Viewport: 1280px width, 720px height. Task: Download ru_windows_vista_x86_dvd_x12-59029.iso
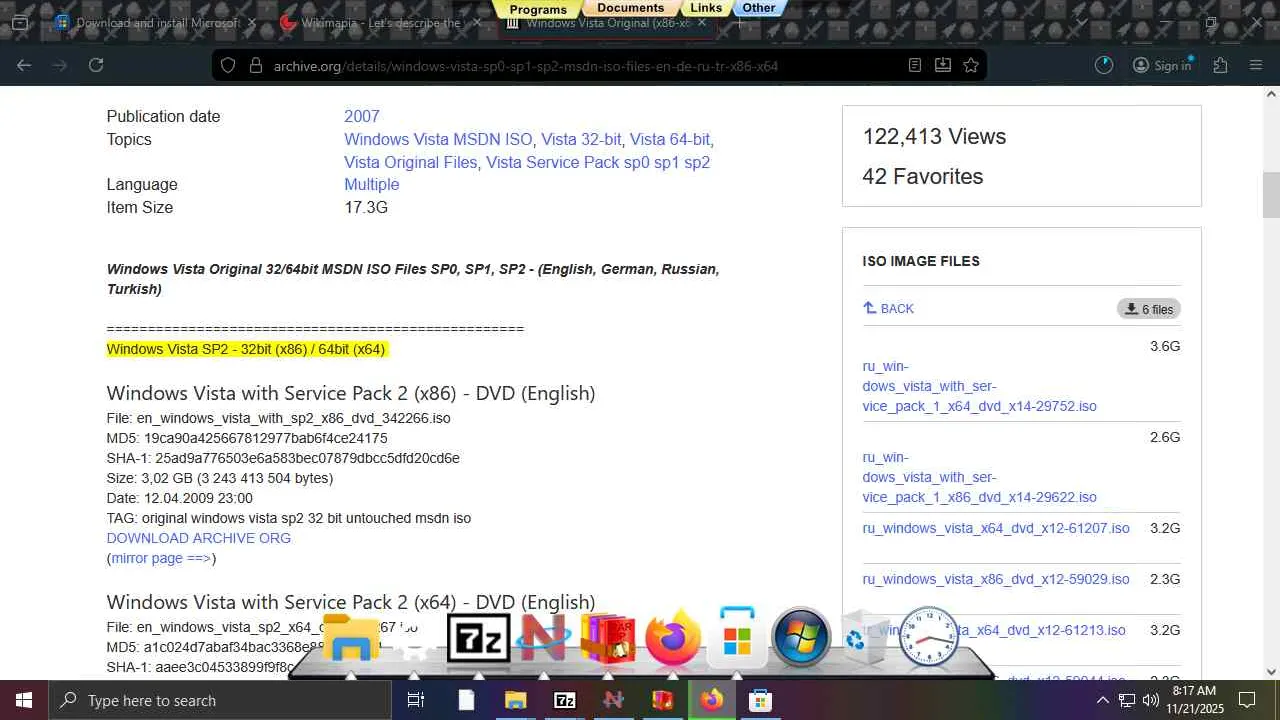pos(996,579)
